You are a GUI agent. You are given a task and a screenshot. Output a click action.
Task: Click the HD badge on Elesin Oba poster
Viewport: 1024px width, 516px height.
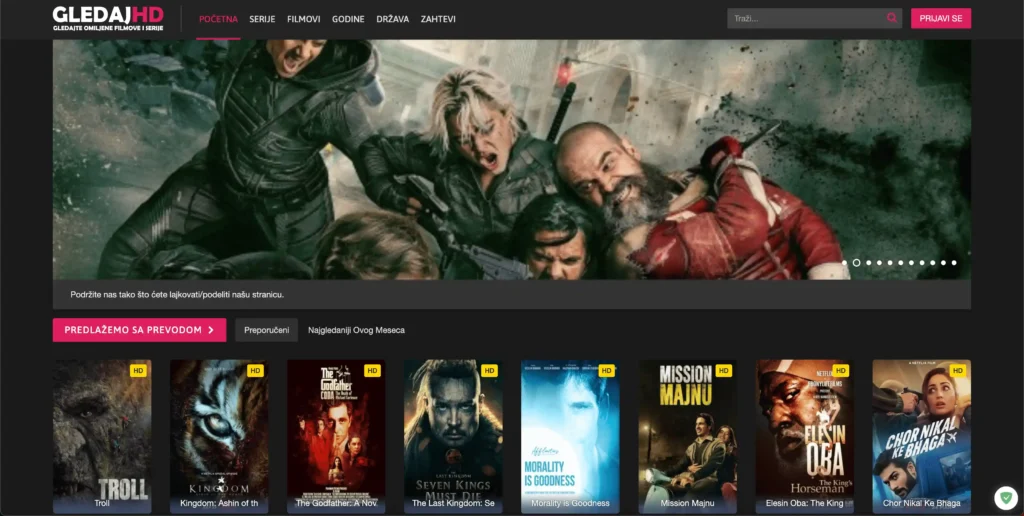click(840, 370)
